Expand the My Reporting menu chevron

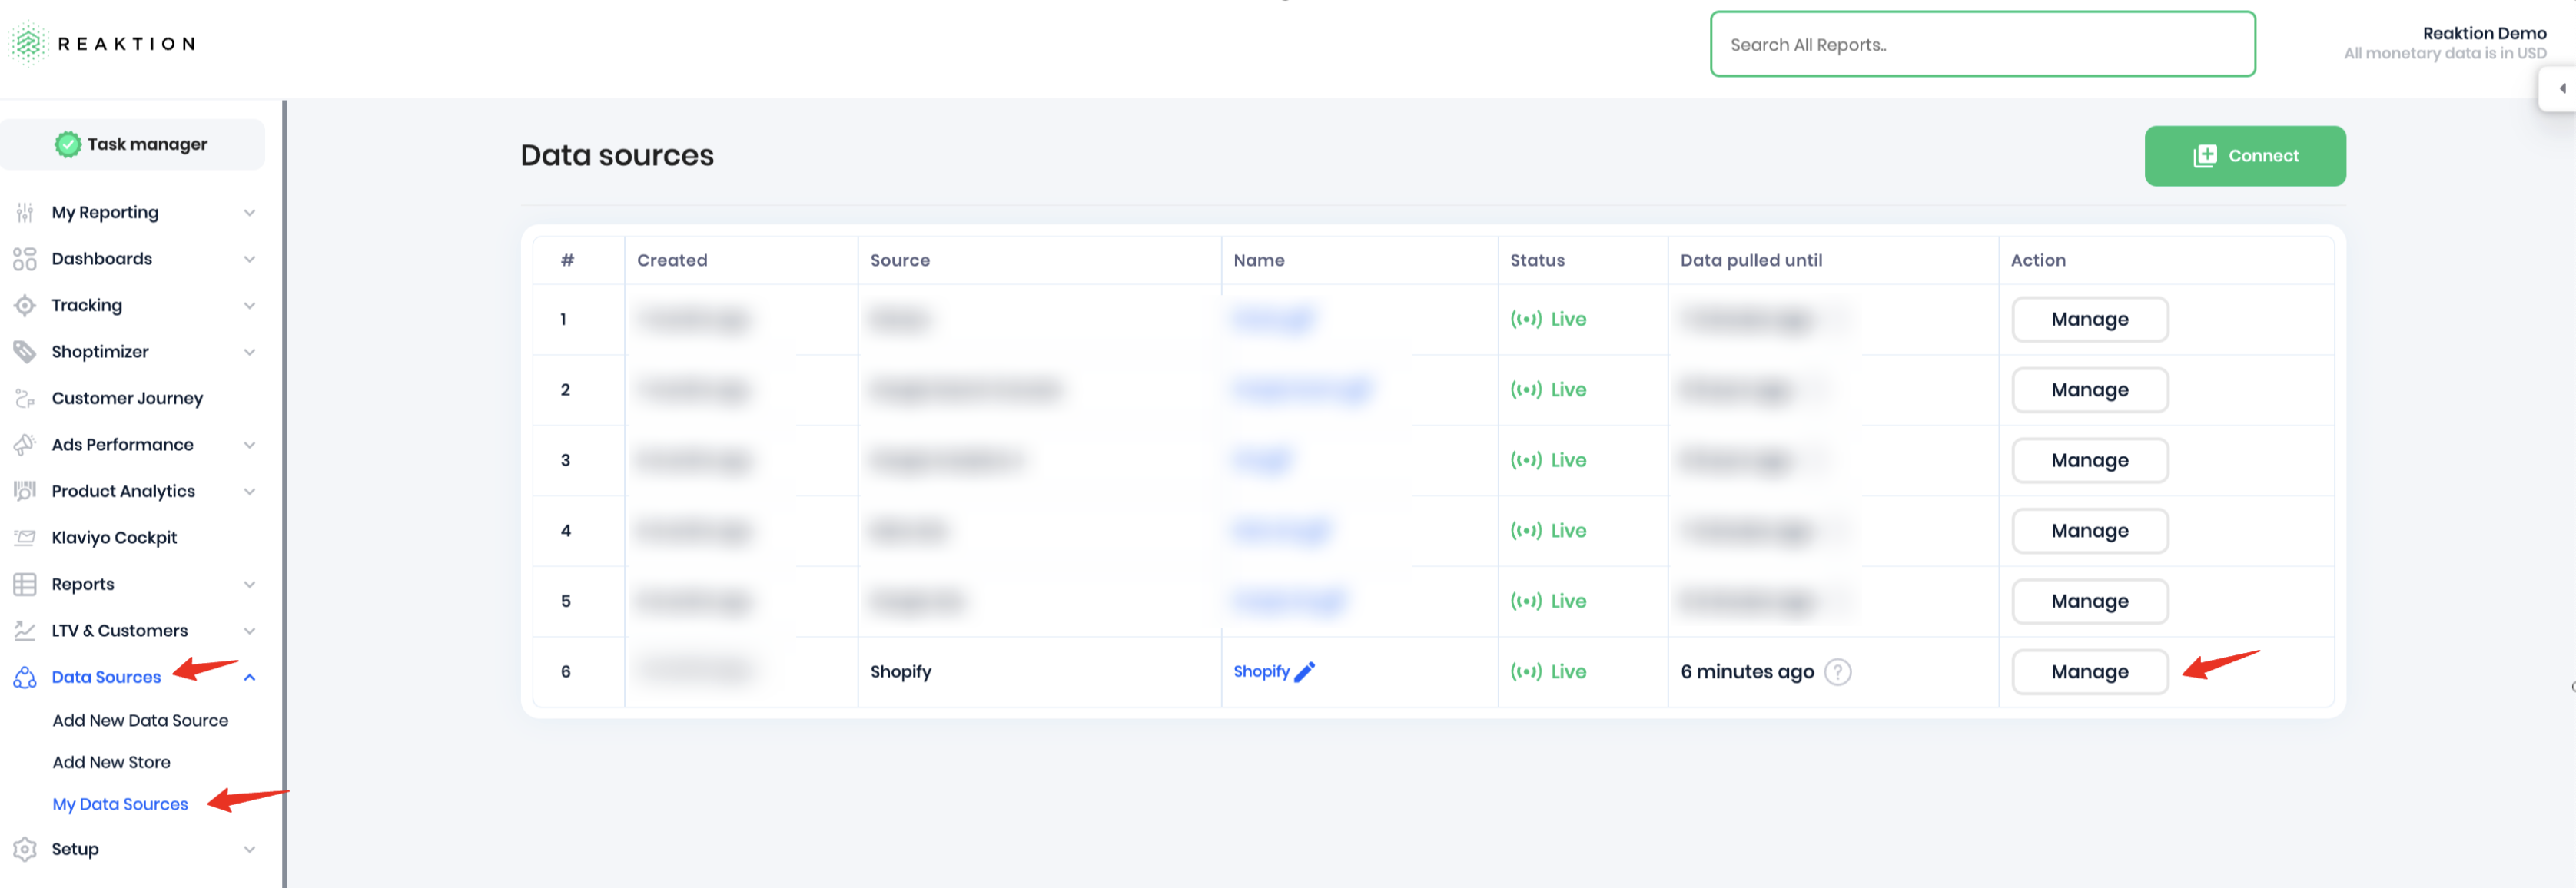(x=250, y=213)
